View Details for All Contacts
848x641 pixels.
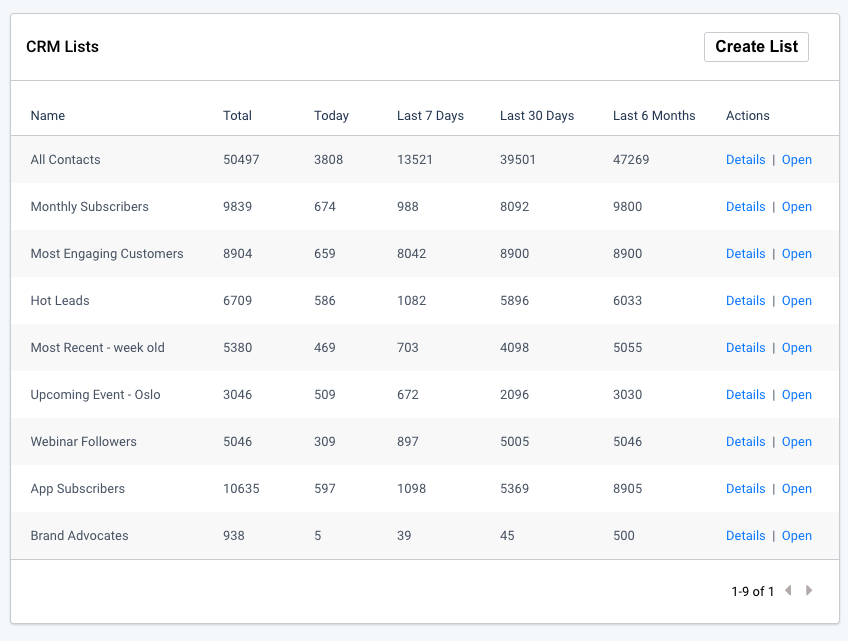[745, 159]
